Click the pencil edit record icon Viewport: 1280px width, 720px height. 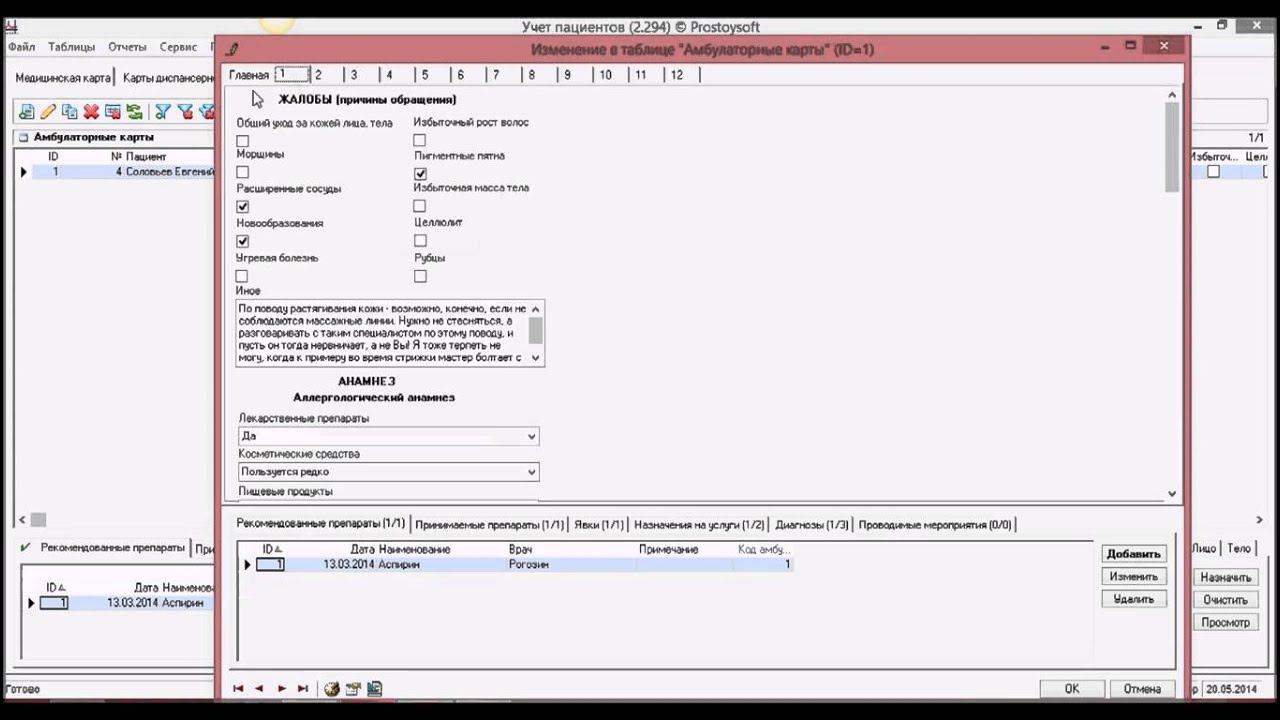point(48,112)
